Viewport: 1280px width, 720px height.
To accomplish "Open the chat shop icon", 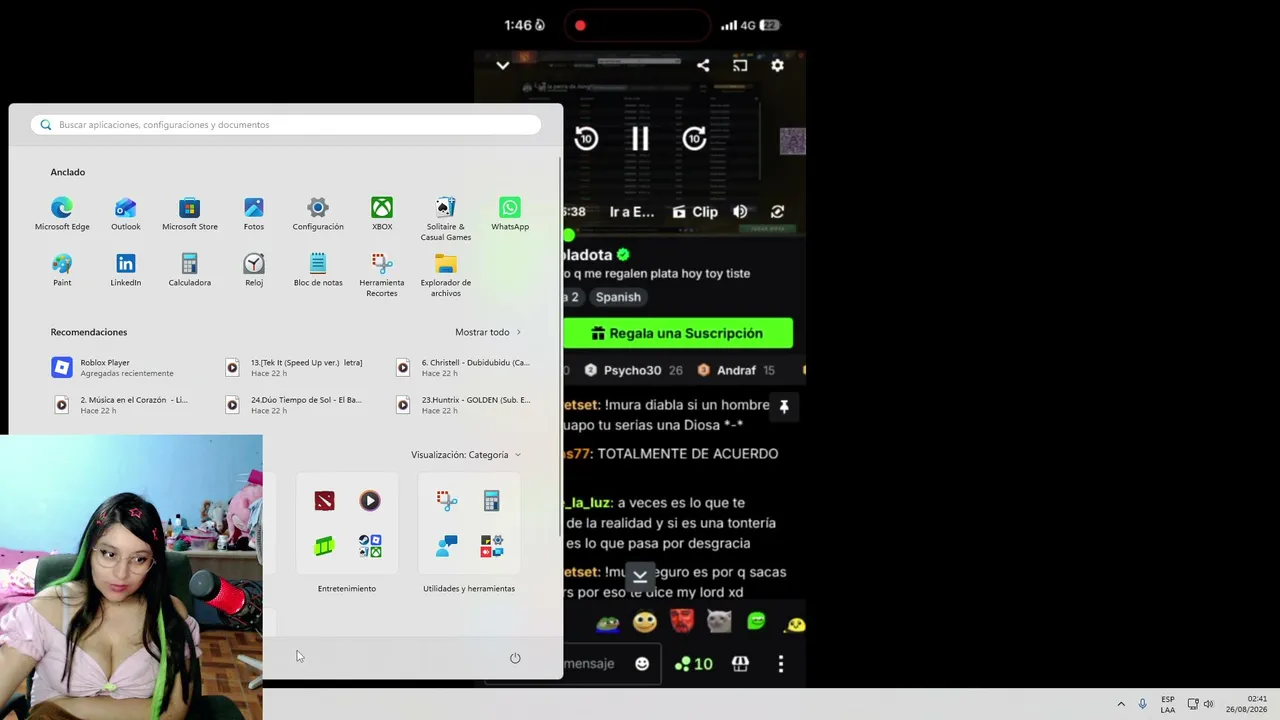I will point(740,663).
